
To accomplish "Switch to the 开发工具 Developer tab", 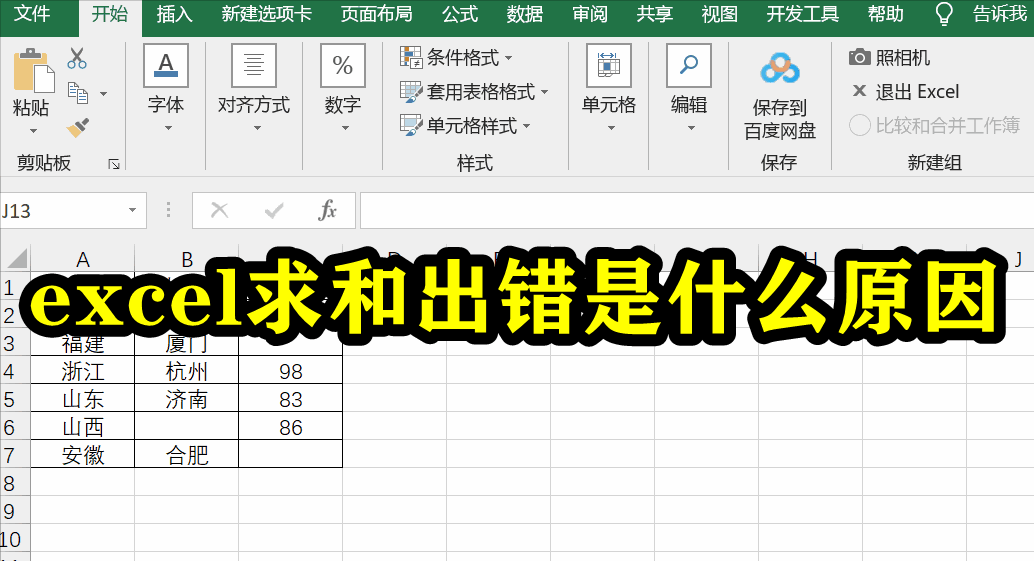I will click(x=803, y=14).
